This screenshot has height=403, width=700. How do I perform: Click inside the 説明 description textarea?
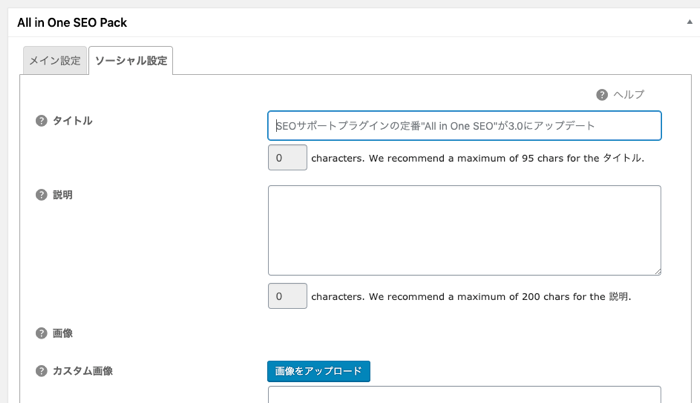[464, 230]
